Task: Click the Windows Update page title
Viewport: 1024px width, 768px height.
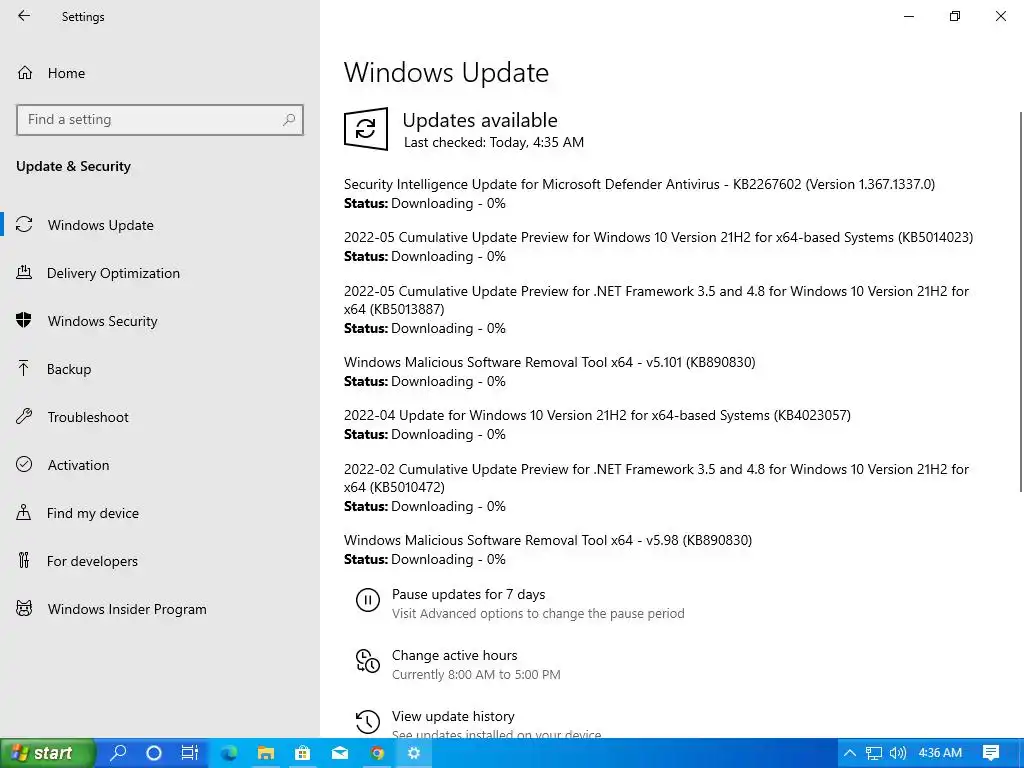Action: pos(446,72)
